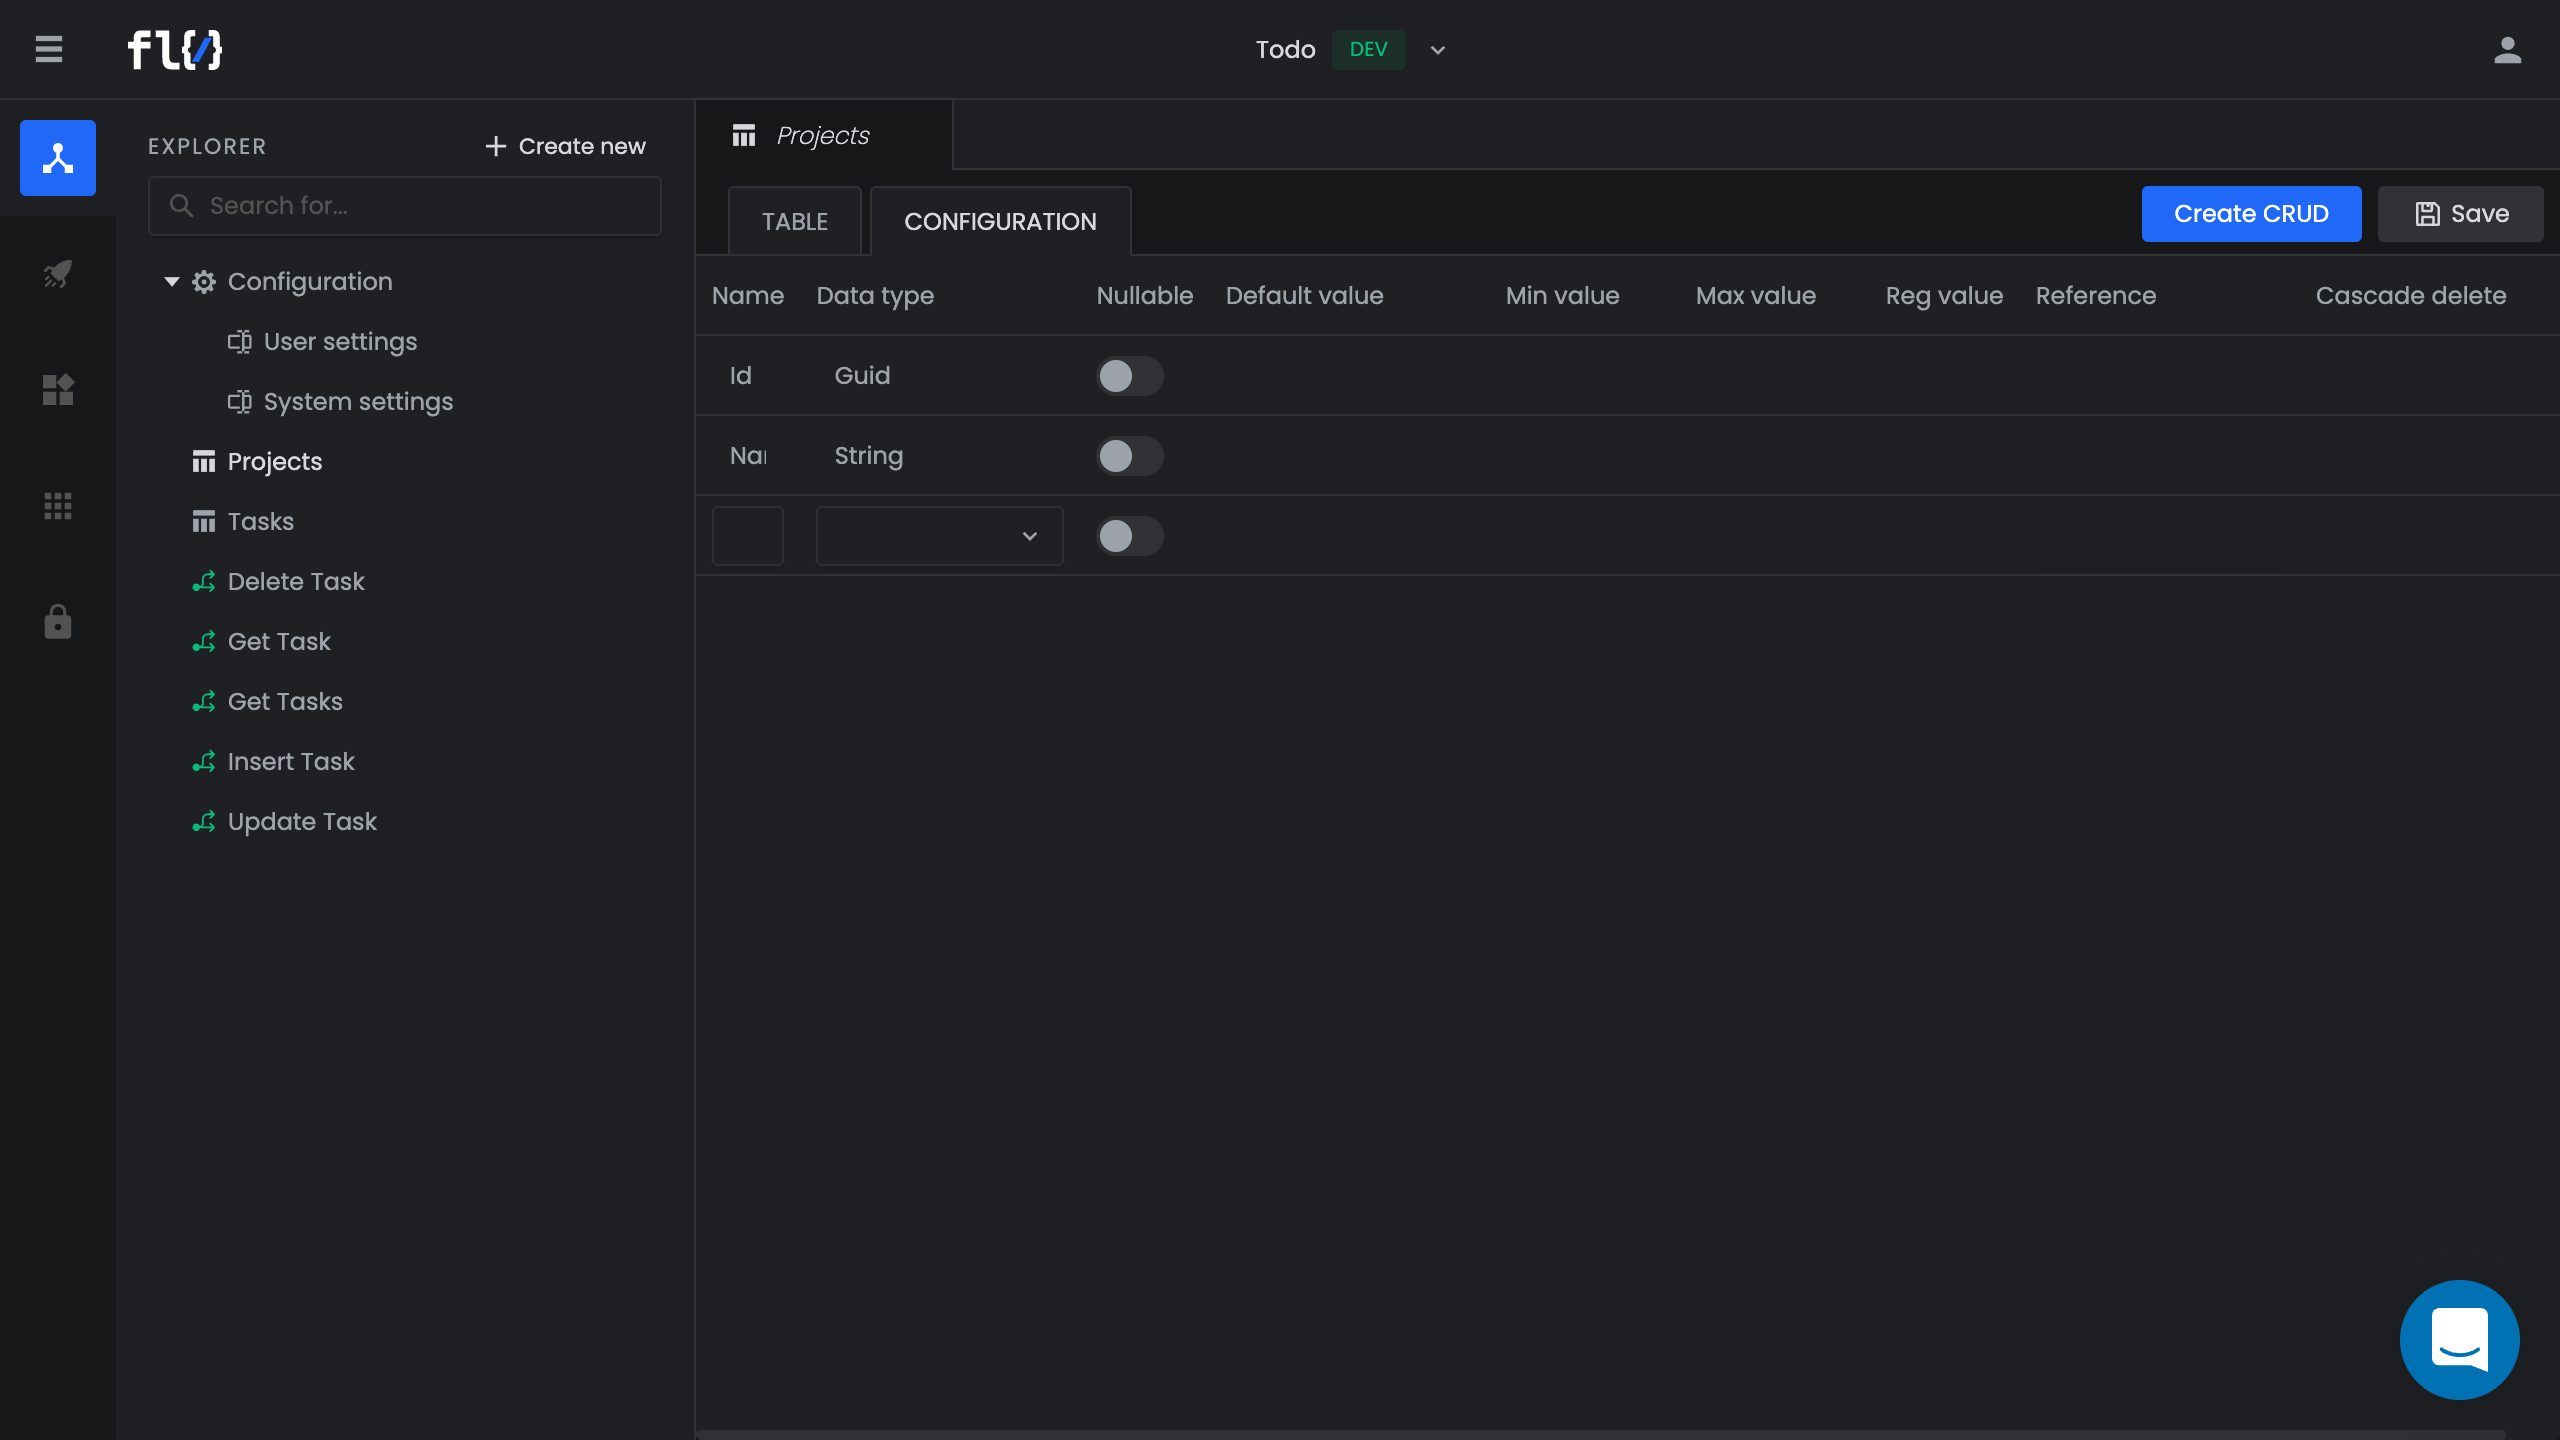Click the table icon in Projects tab
The height and width of the screenshot is (1440, 2560).
[x=744, y=135]
